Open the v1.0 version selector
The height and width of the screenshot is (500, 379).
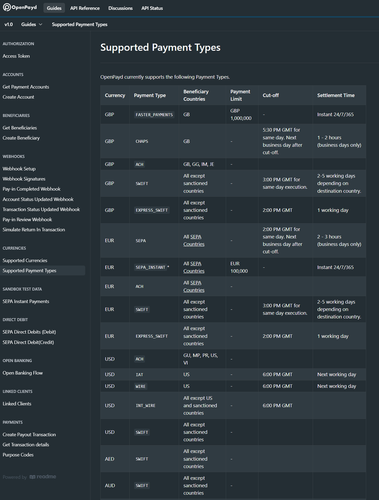pyautogui.click(x=8, y=24)
